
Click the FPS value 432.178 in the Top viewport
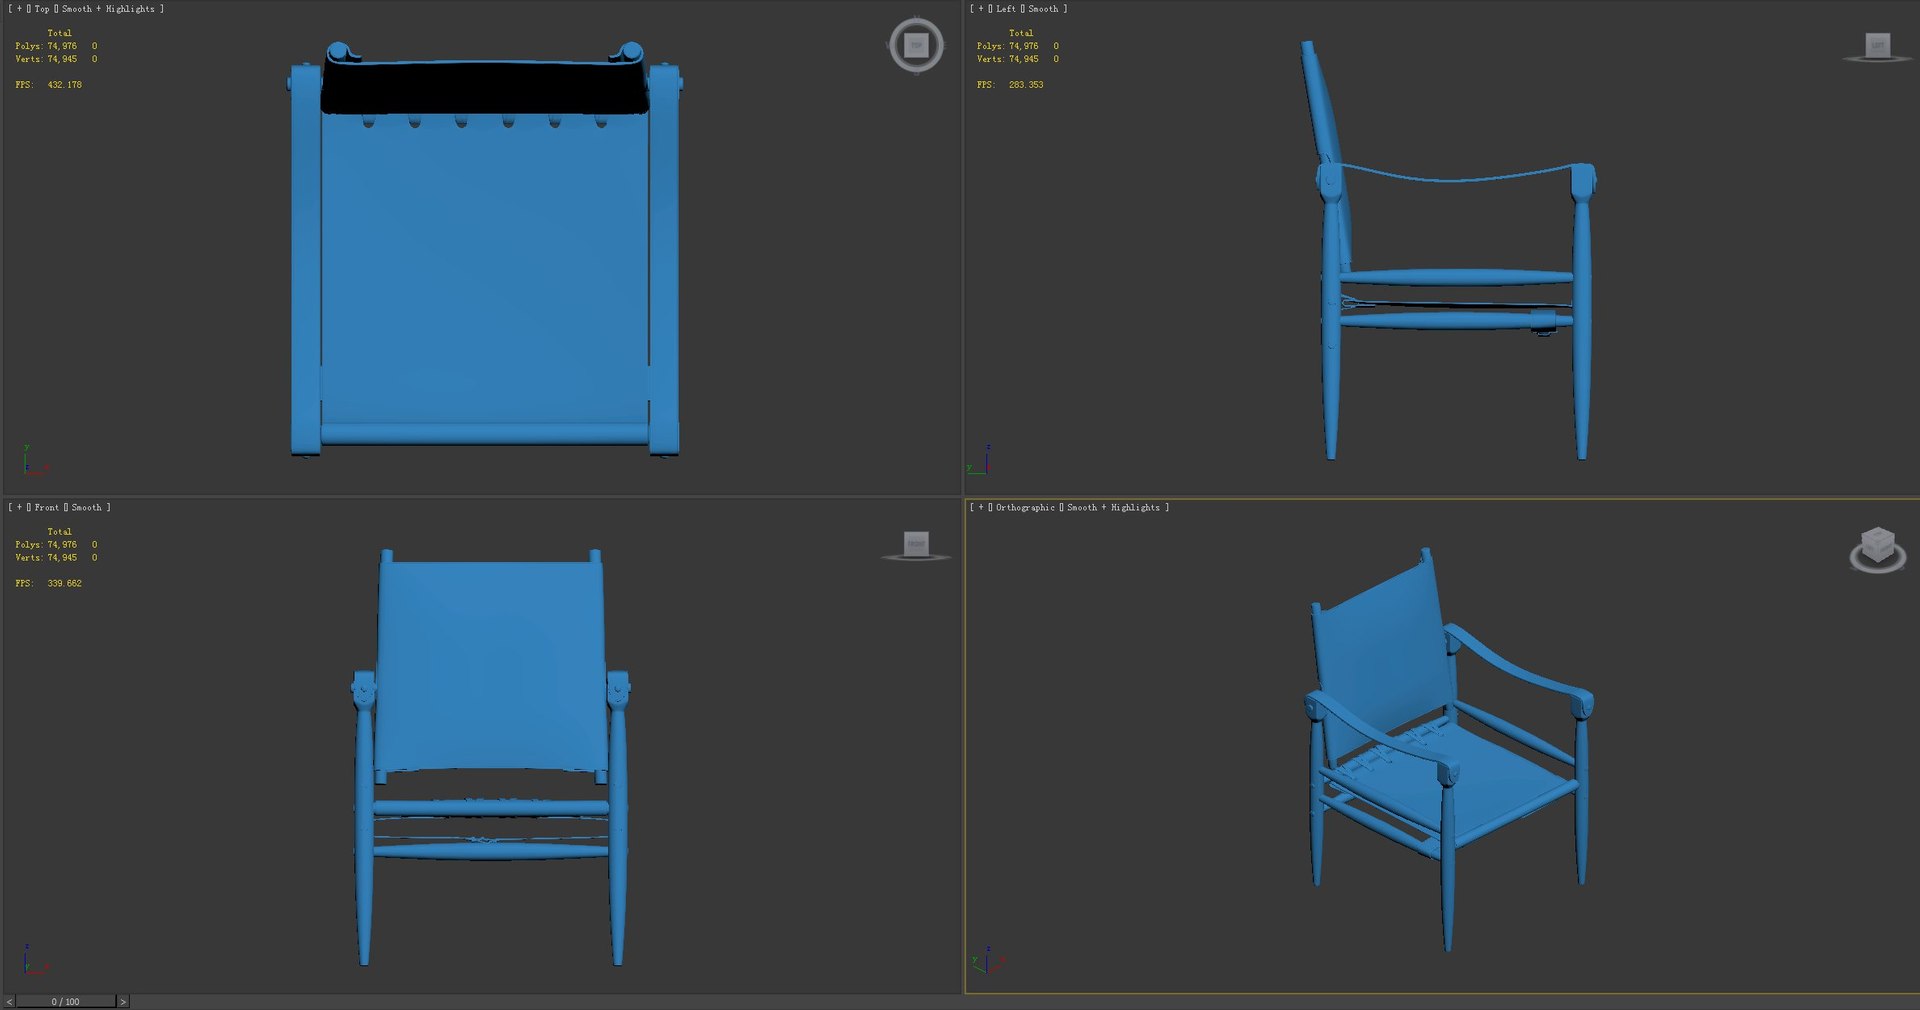(65, 85)
